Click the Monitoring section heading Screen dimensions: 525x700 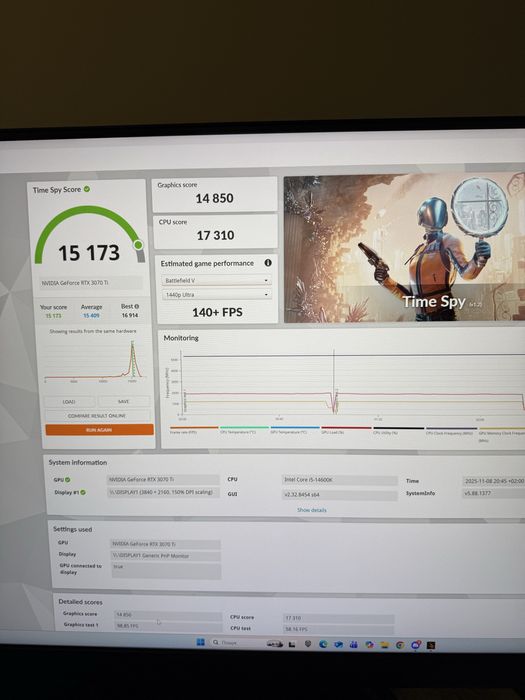[x=181, y=338]
